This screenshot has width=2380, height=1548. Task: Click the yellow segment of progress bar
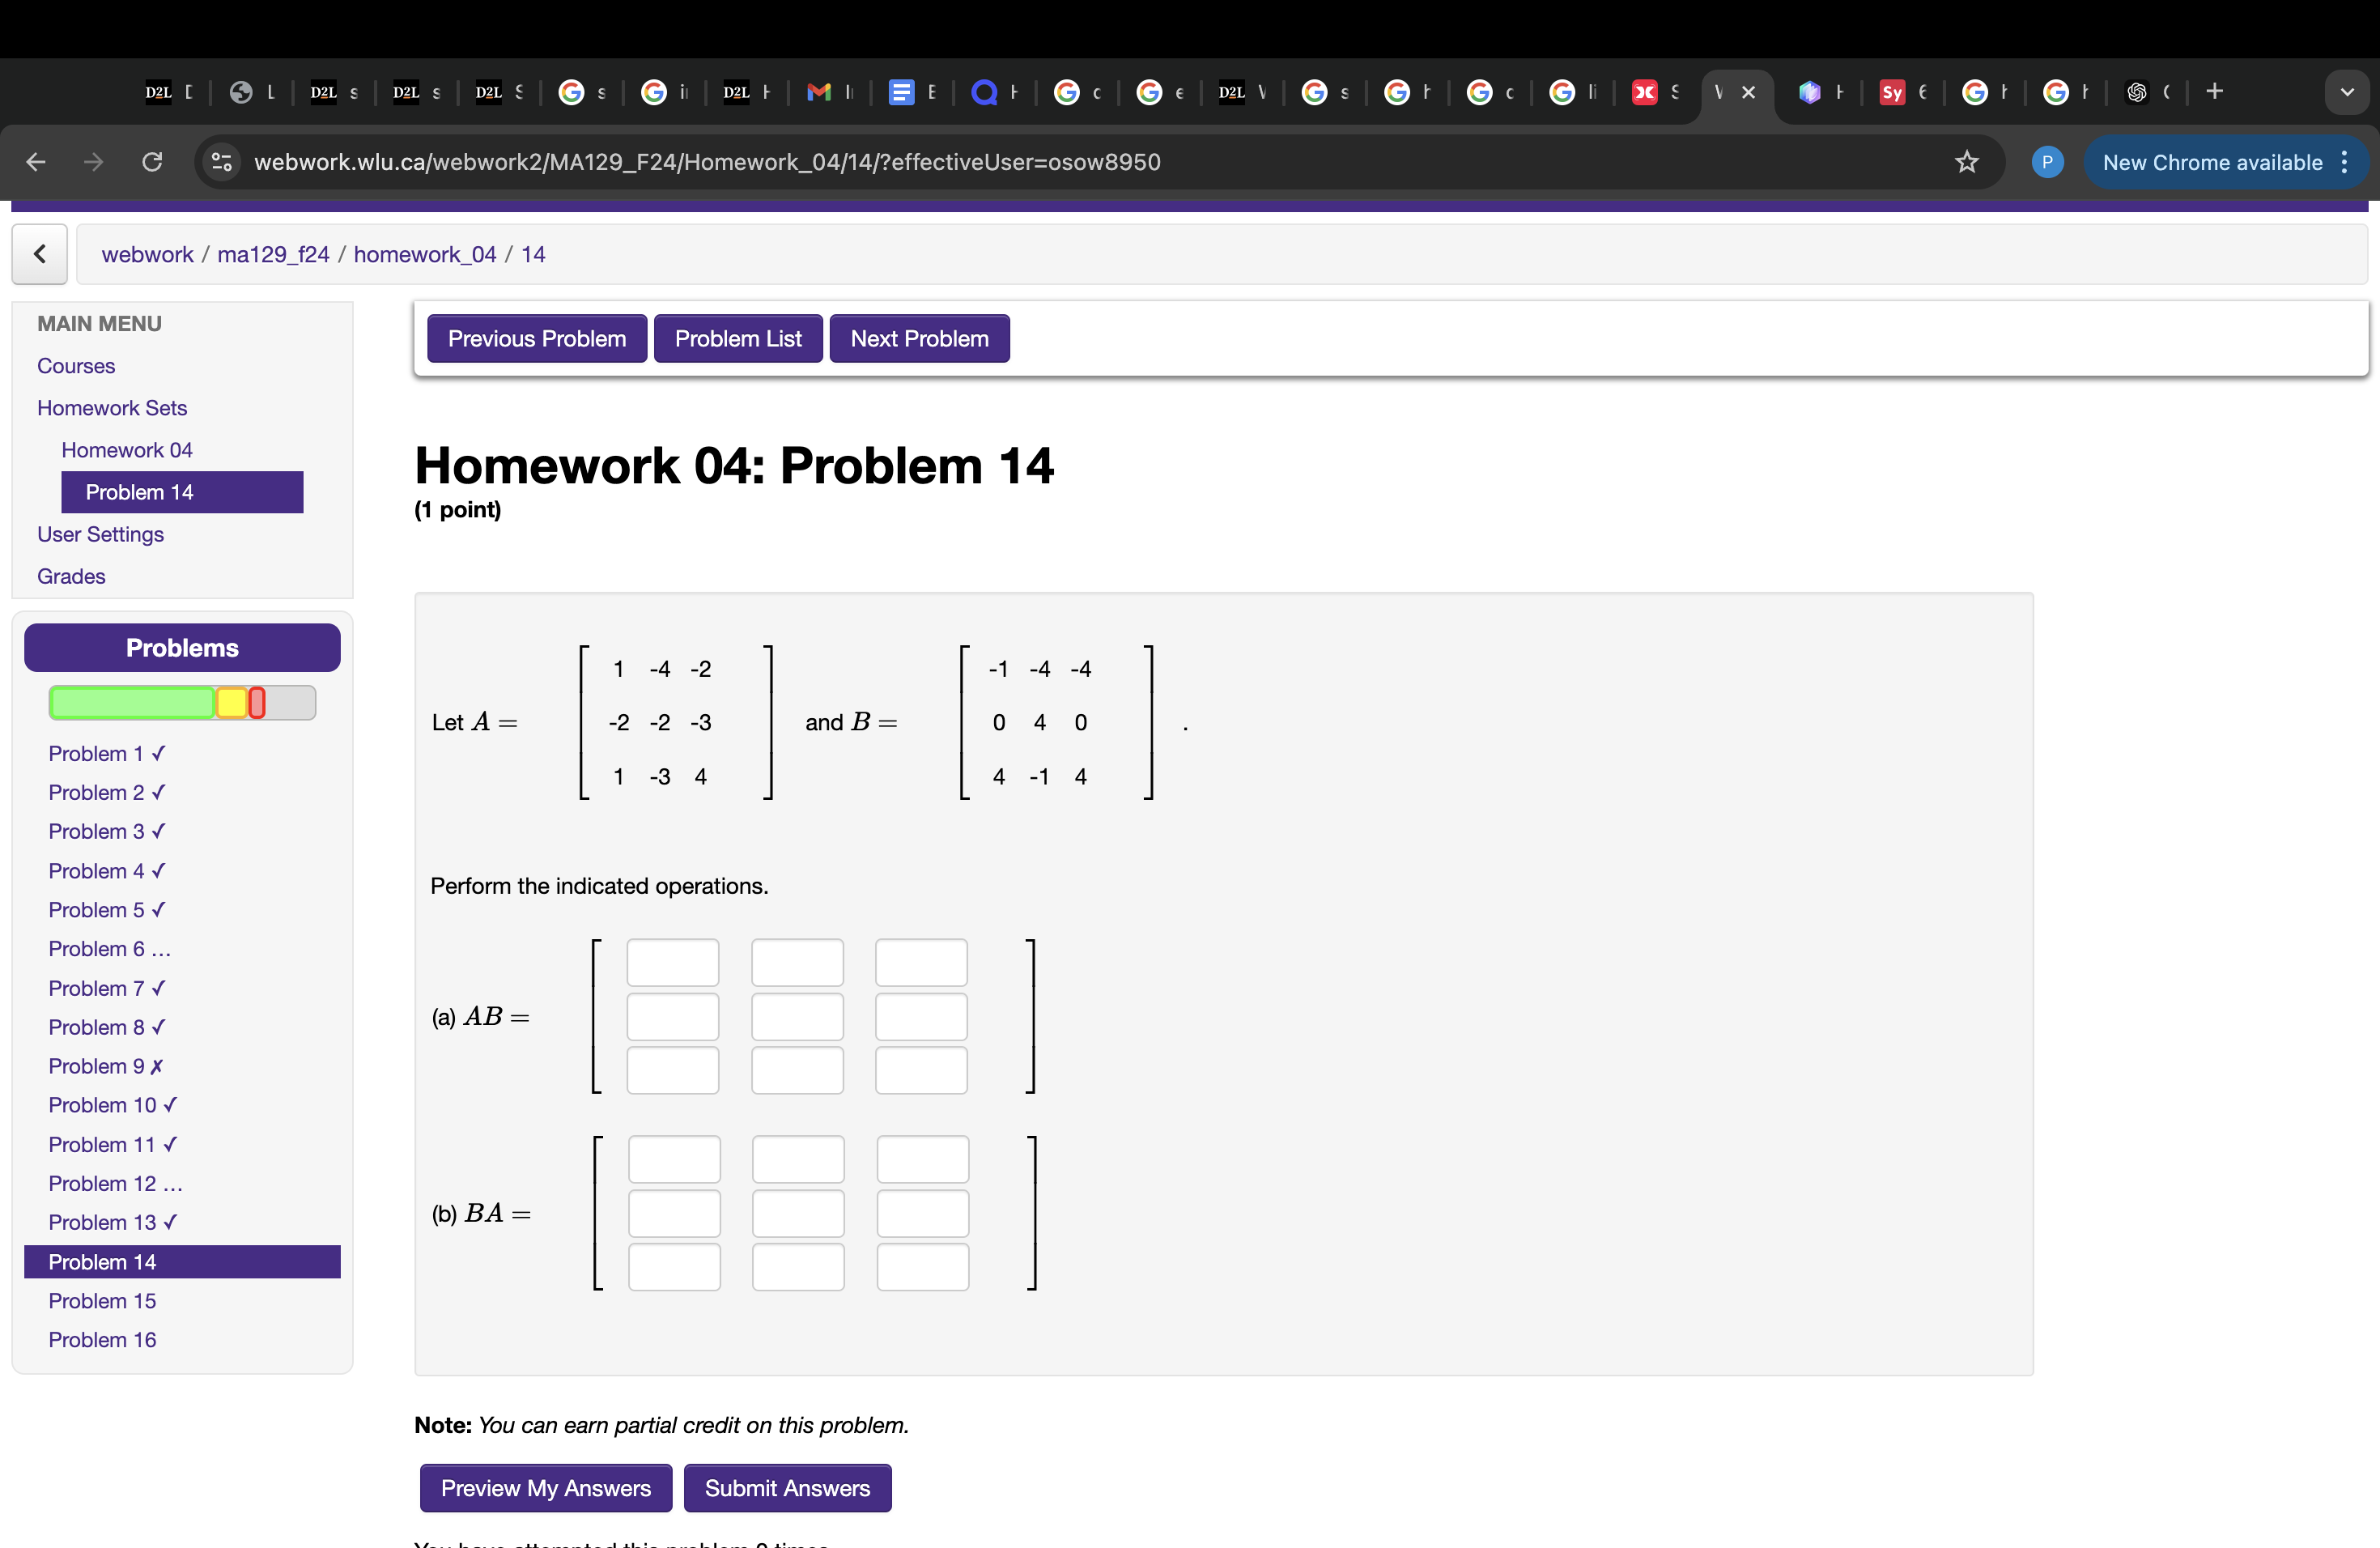pos(232,703)
